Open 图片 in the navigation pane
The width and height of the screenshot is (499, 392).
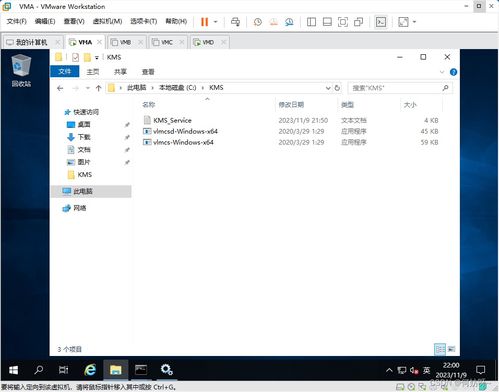[x=84, y=162]
